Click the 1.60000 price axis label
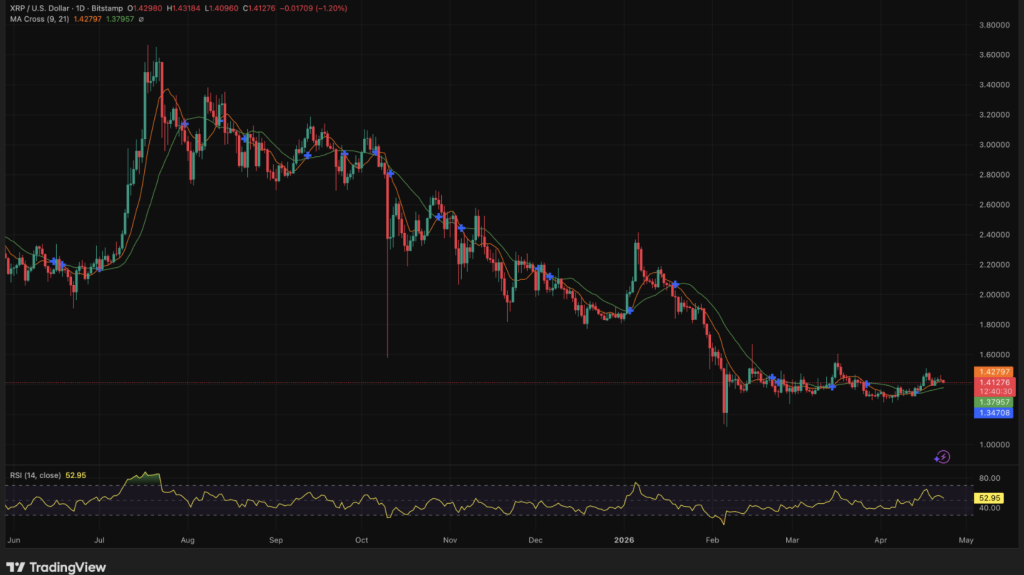 (x=994, y=355)
